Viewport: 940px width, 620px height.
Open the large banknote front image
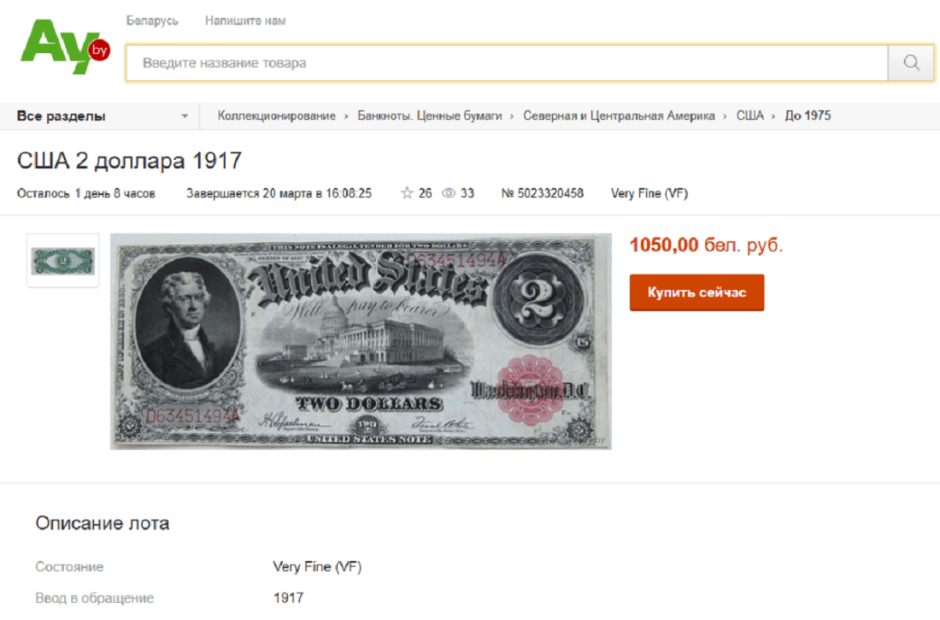click(x=361, y=341)
